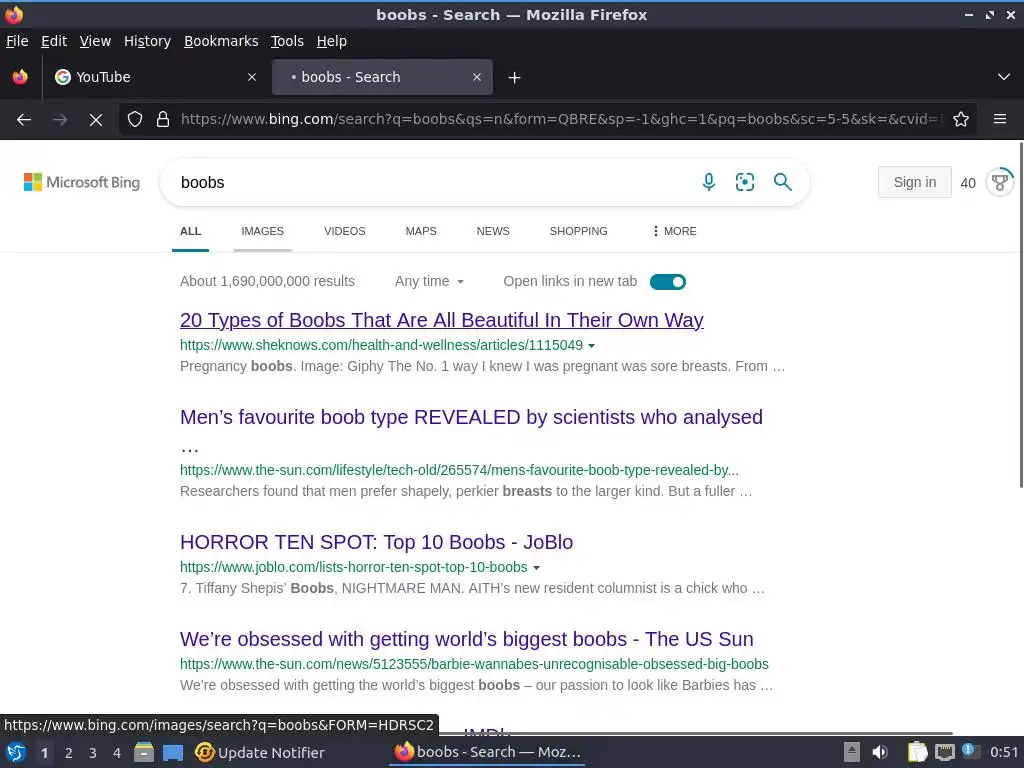Open Firefox hamburger application menu
The height and width of the screenshot is (768, 1024).
click(x=999, y=119)
